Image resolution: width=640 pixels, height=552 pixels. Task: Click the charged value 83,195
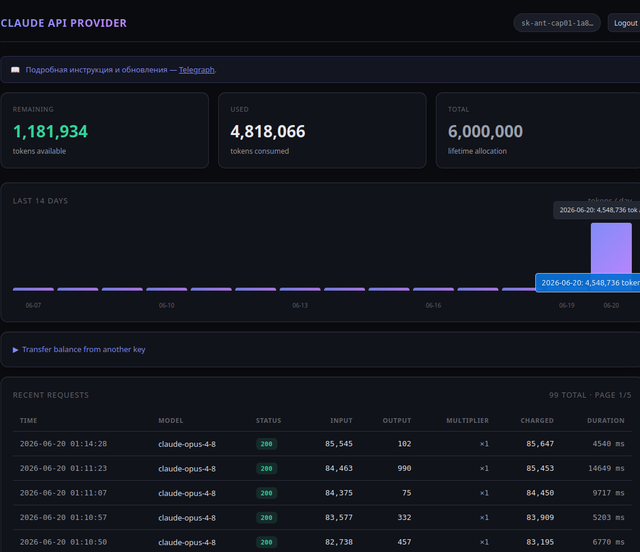click(x=540, y=542)
